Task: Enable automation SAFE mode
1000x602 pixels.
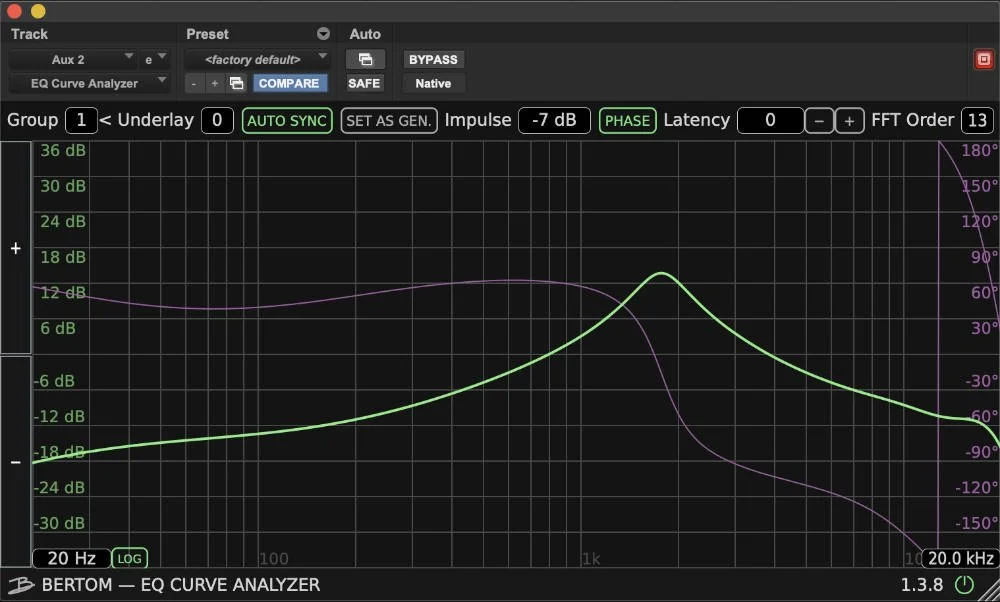Action: [x=364, y=83]
